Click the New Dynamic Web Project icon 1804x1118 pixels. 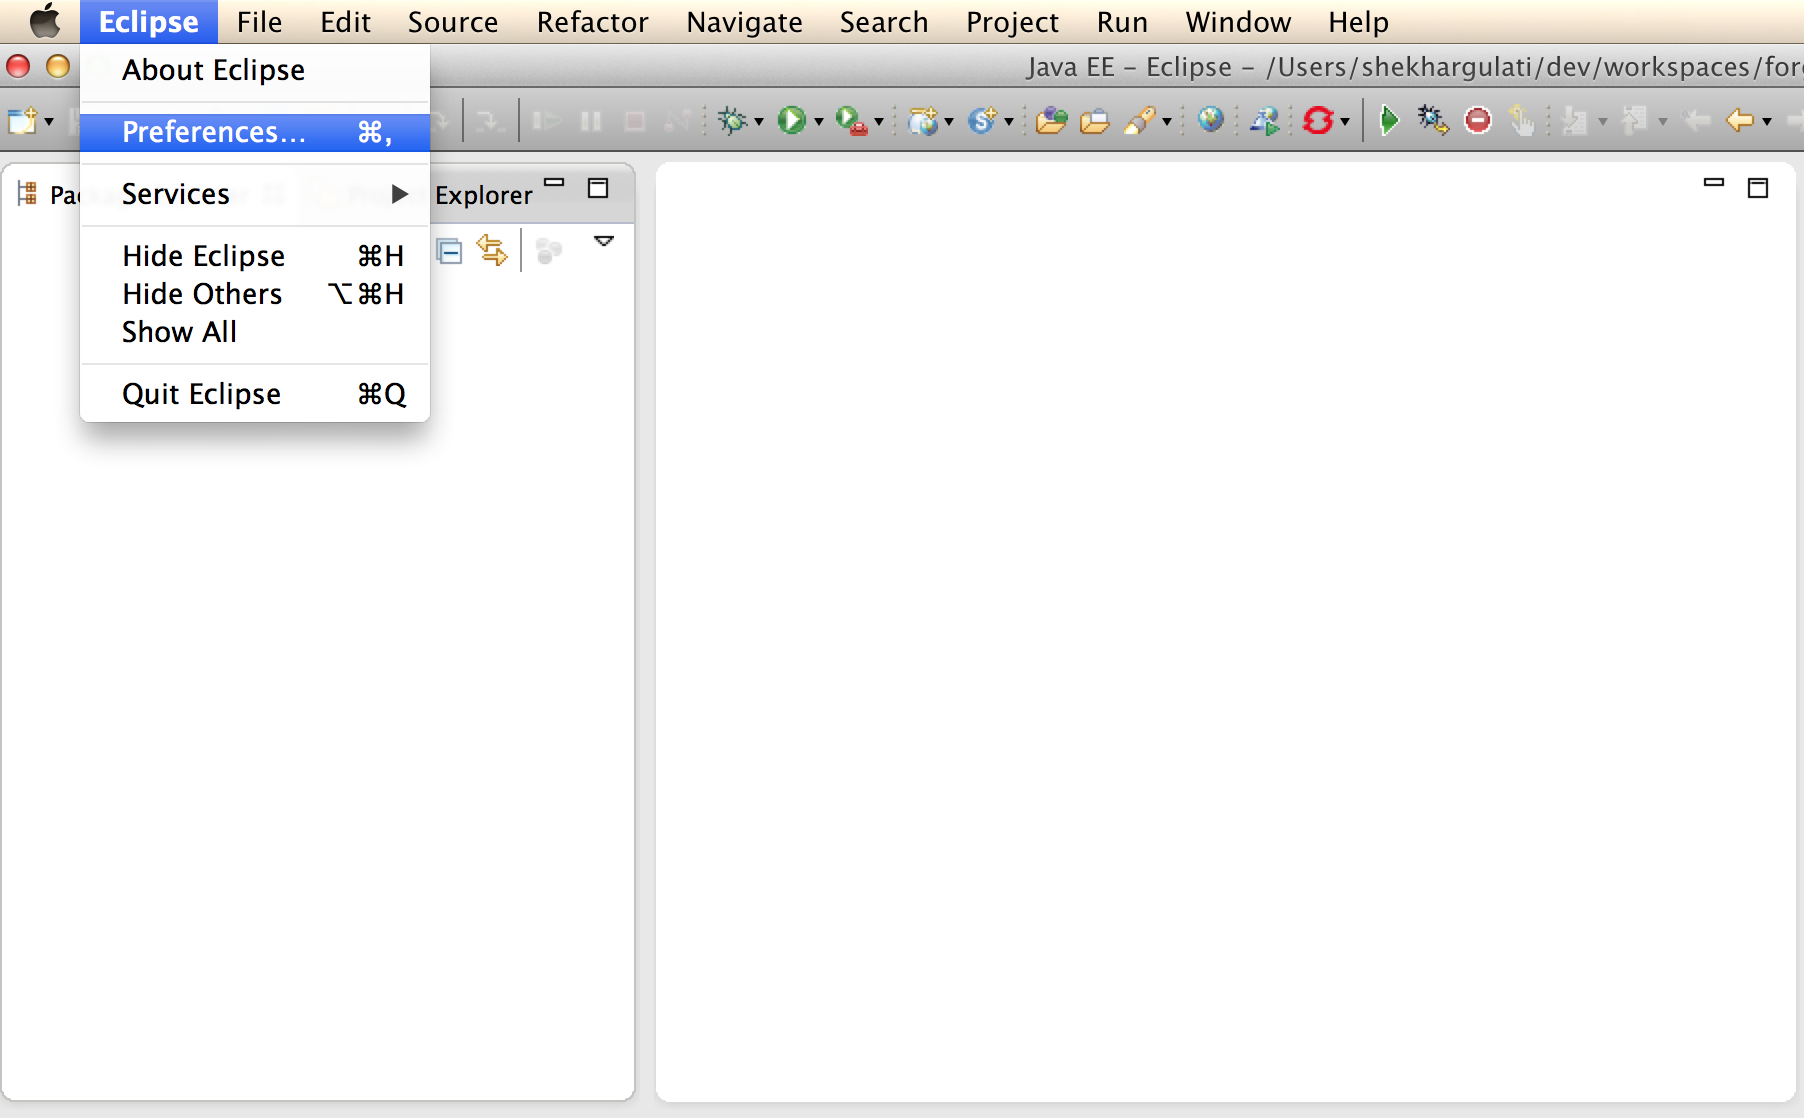coord(922,121)
